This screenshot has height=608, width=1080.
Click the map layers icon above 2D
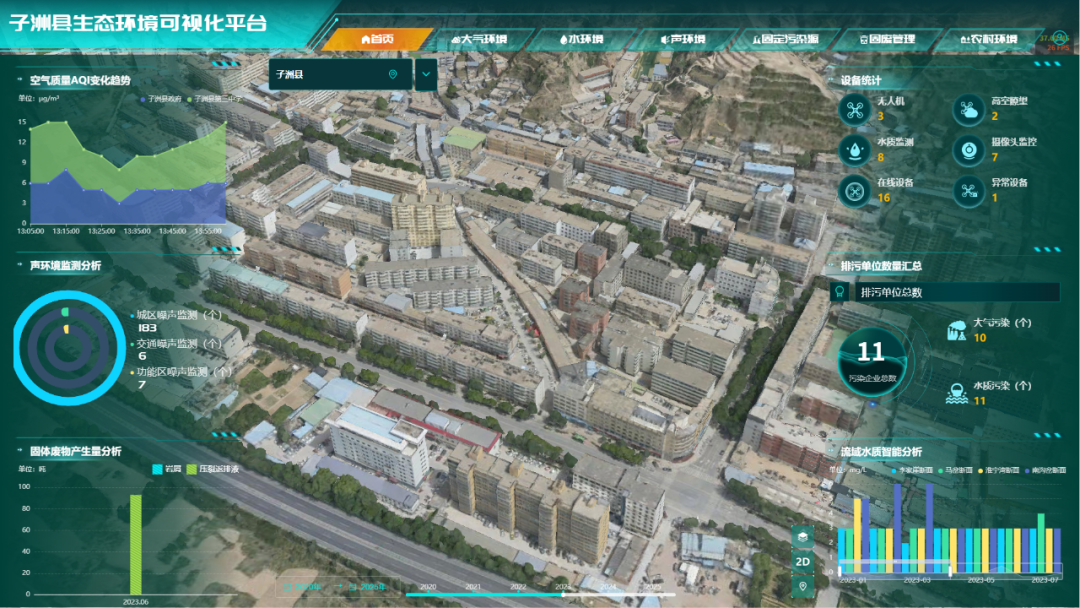802,537
